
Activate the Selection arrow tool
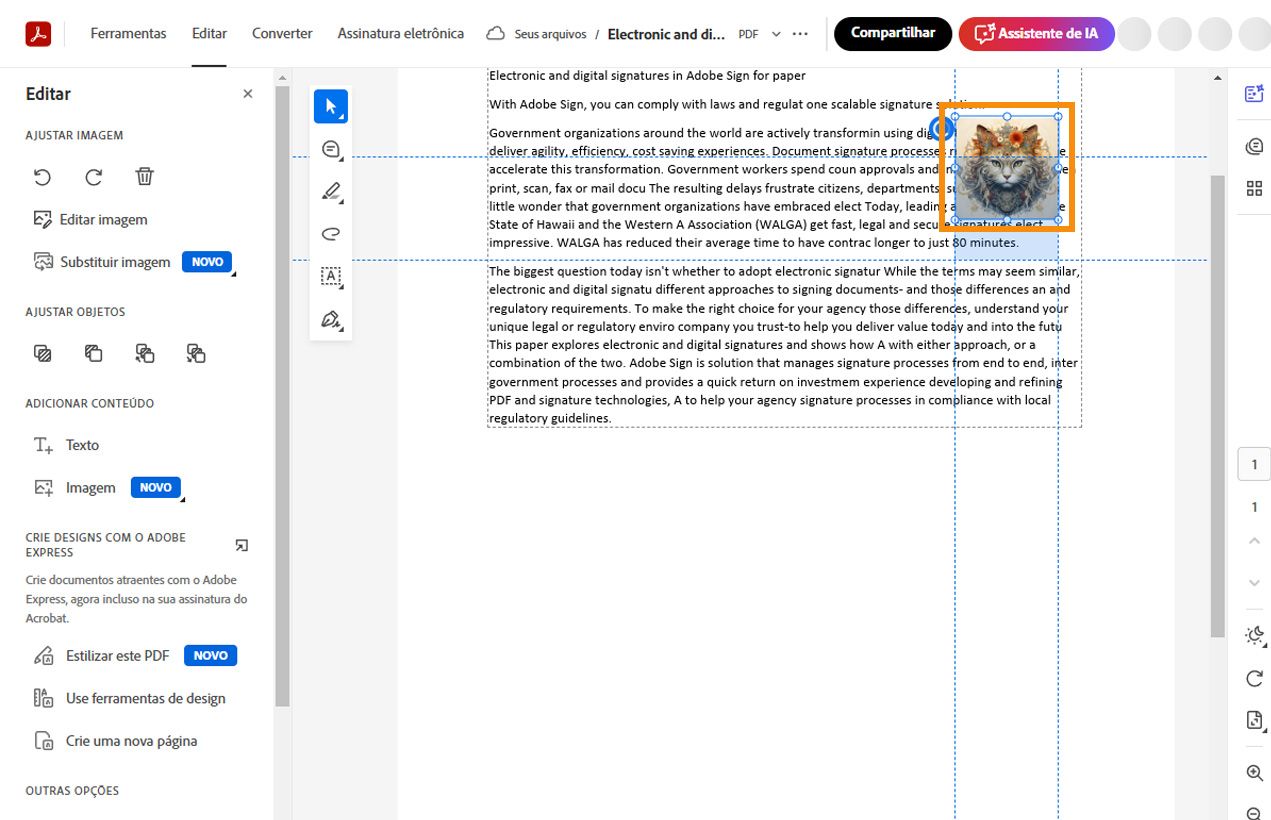[330, 105]
